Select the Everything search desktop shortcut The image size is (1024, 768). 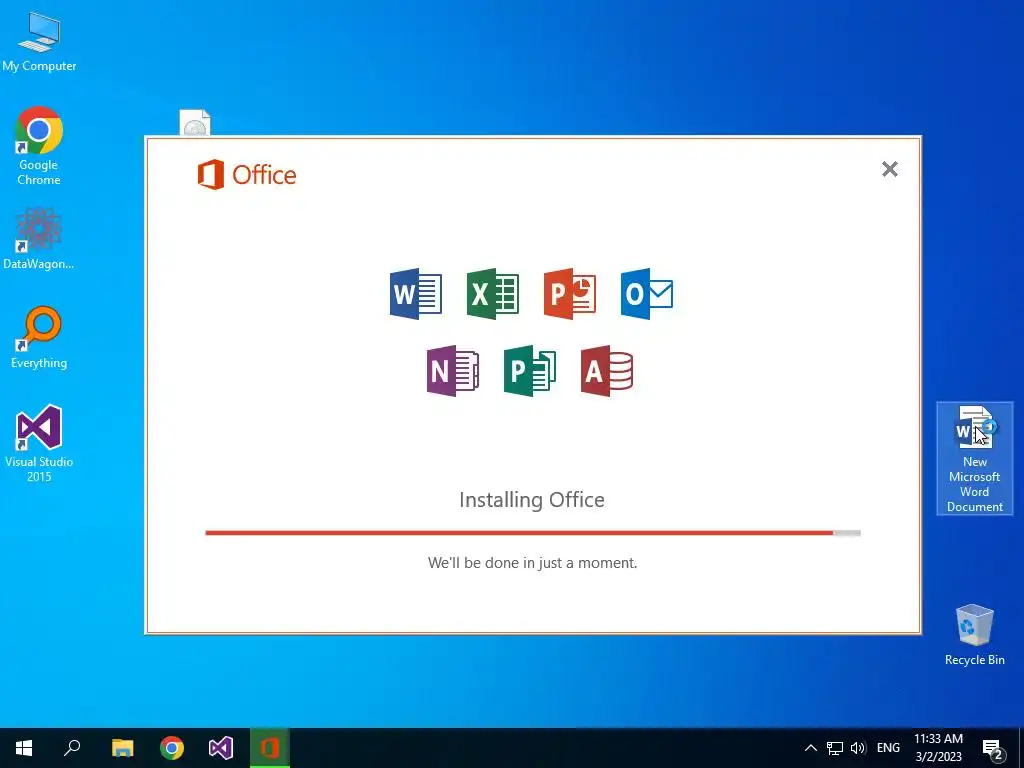[x=39, y=338]
